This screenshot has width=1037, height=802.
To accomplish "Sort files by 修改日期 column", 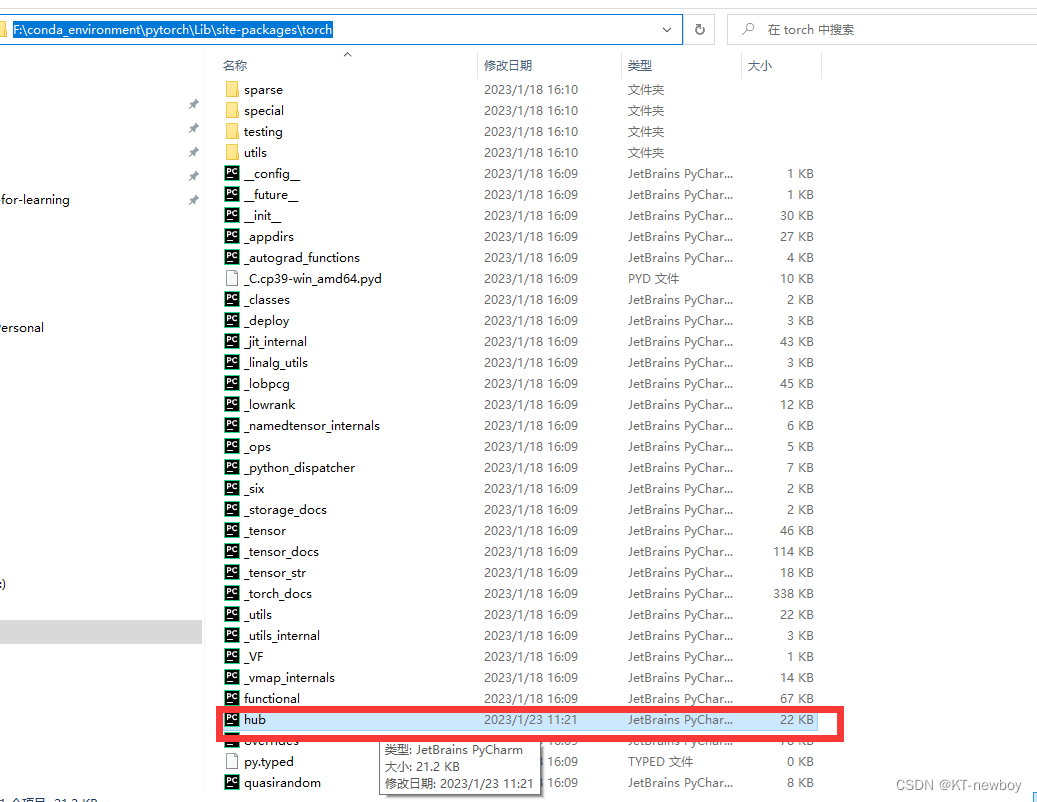I will 508,65.
